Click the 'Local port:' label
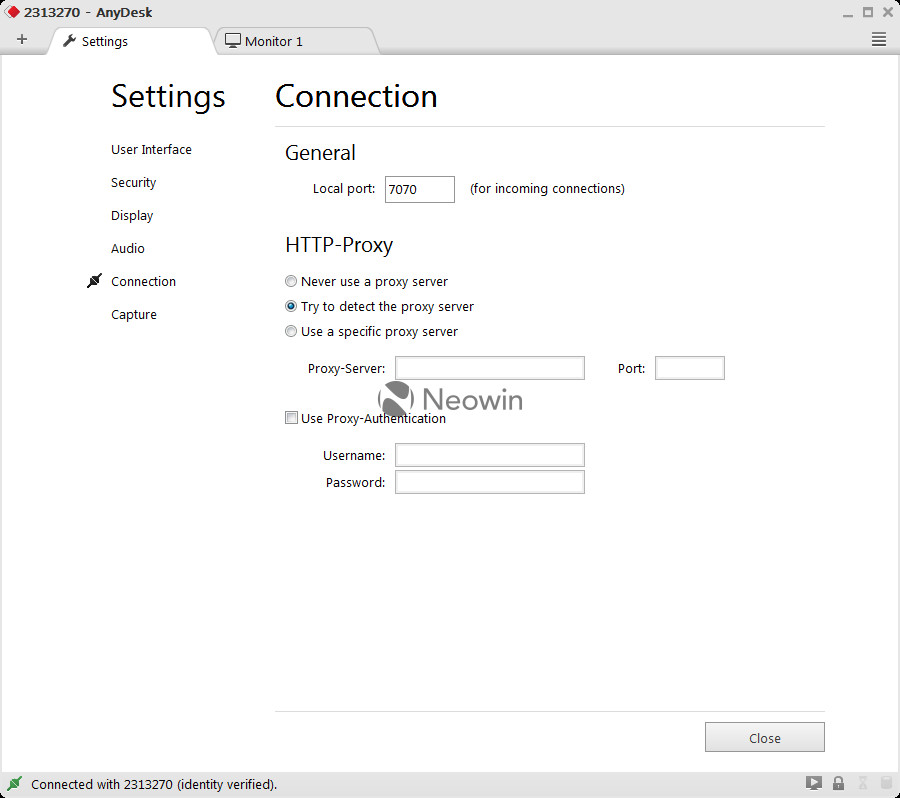Screen dimensions: 900x798 pyautogui.click(x=344, y=188)
